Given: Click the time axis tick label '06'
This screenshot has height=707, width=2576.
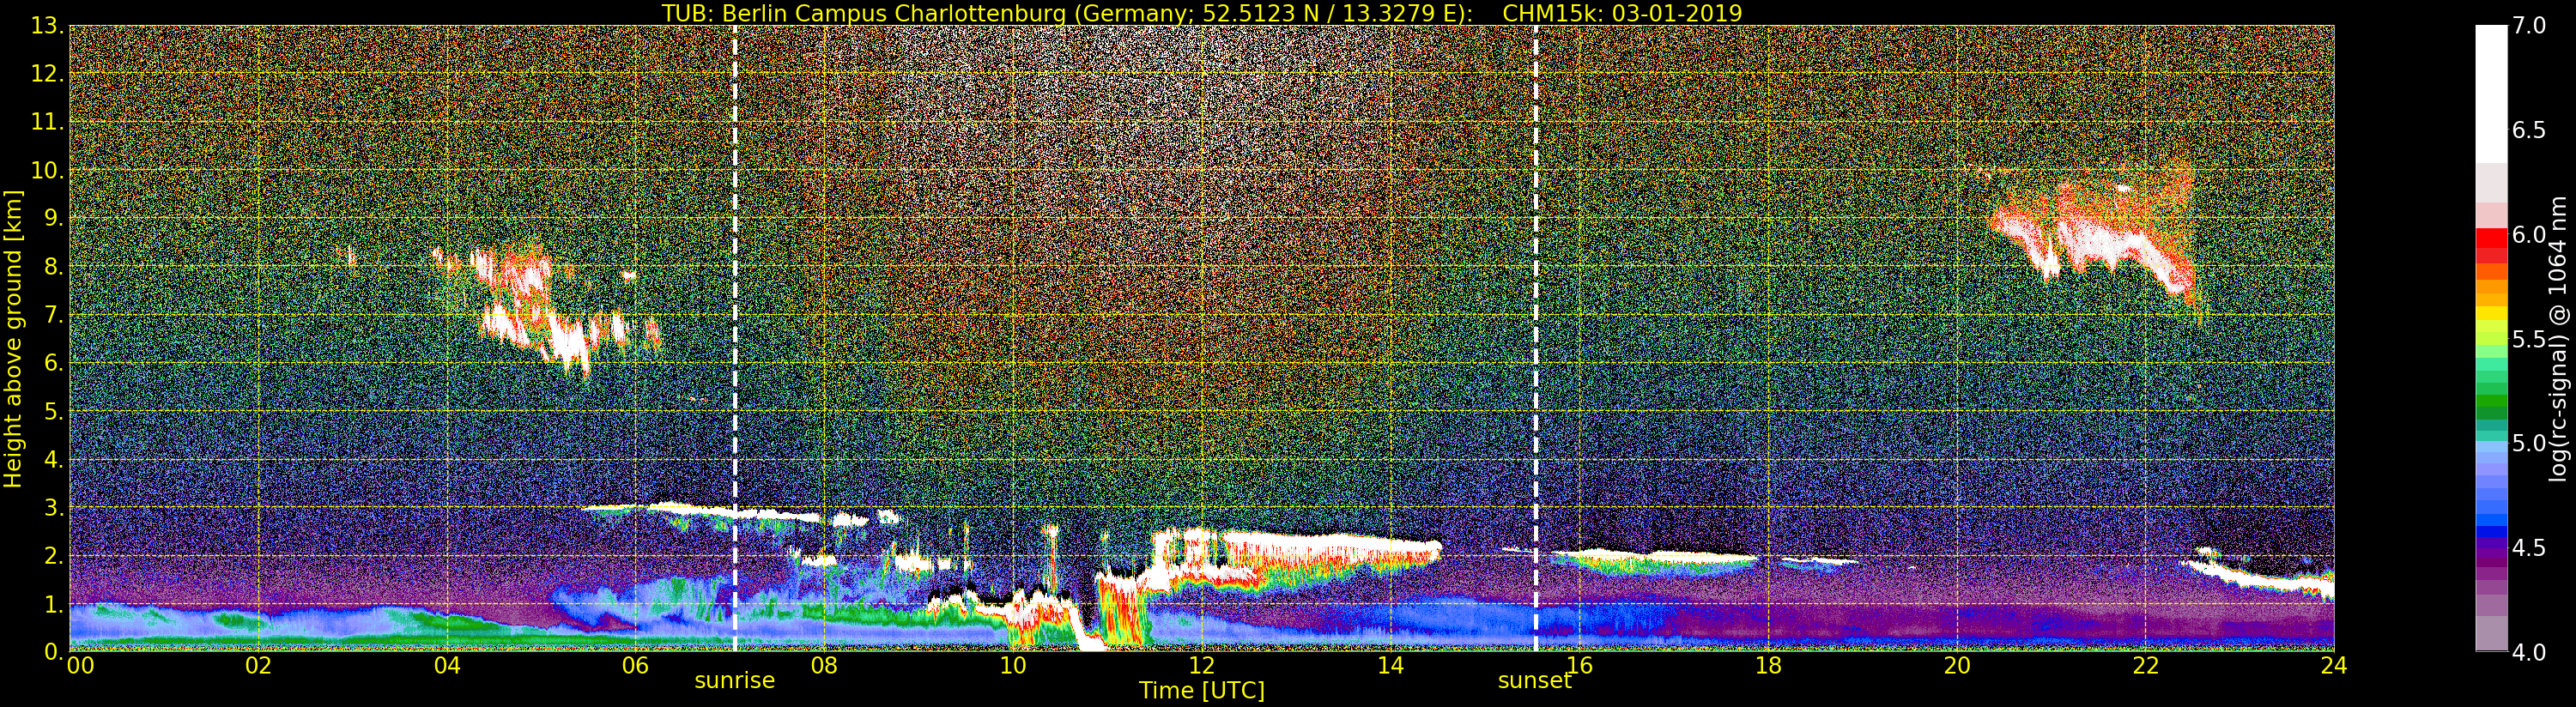Looking at the screenshot, I should point(635,666).
